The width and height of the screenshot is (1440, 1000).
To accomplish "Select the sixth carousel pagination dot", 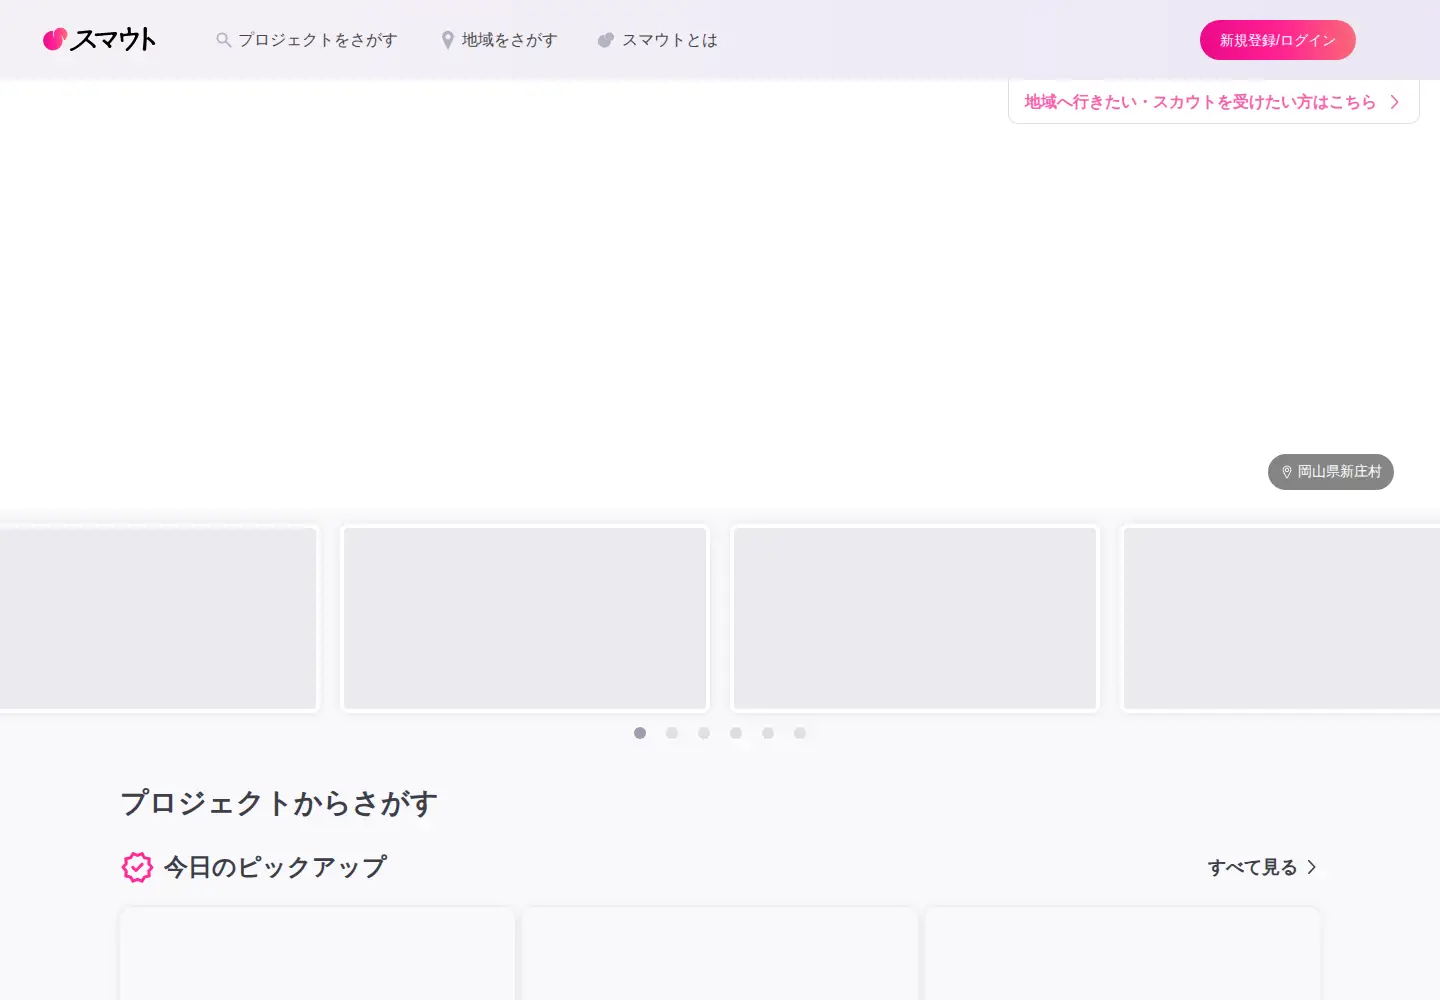I will (800, 733).
